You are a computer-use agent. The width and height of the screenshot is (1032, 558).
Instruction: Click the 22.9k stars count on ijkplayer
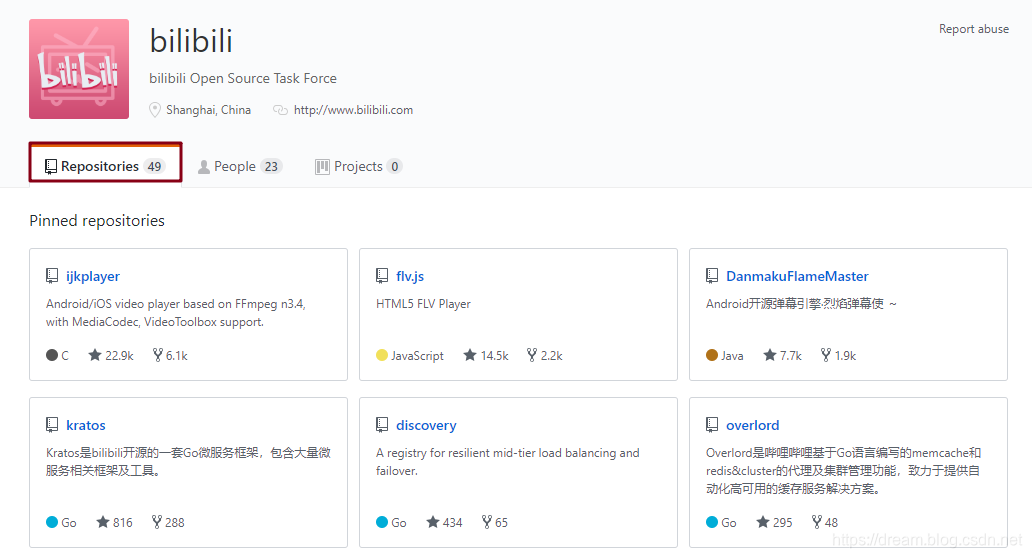[119, 356]
